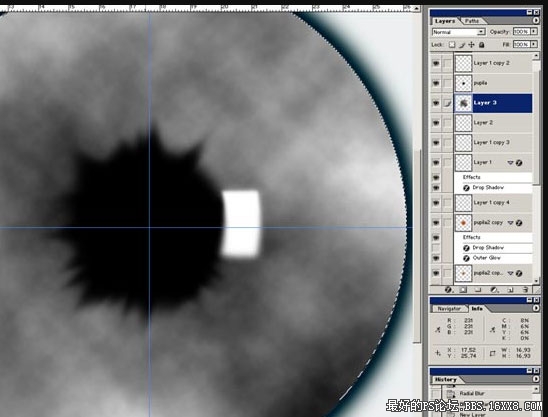
Task: Click the CMYK eyedropper icon in Info
Action: (492, 329)
